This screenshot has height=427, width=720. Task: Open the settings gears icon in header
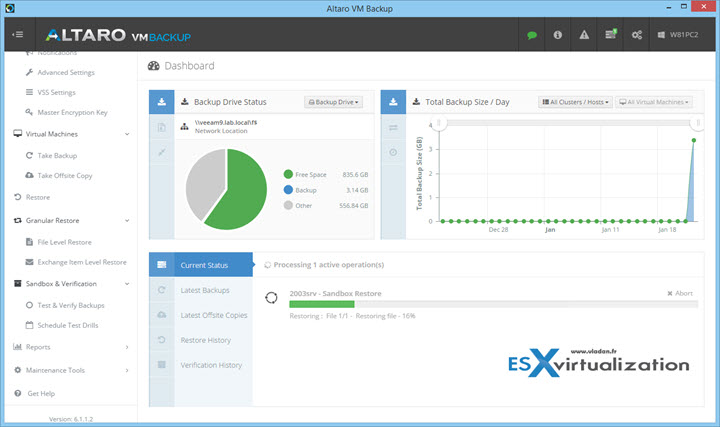click(636, 35)
